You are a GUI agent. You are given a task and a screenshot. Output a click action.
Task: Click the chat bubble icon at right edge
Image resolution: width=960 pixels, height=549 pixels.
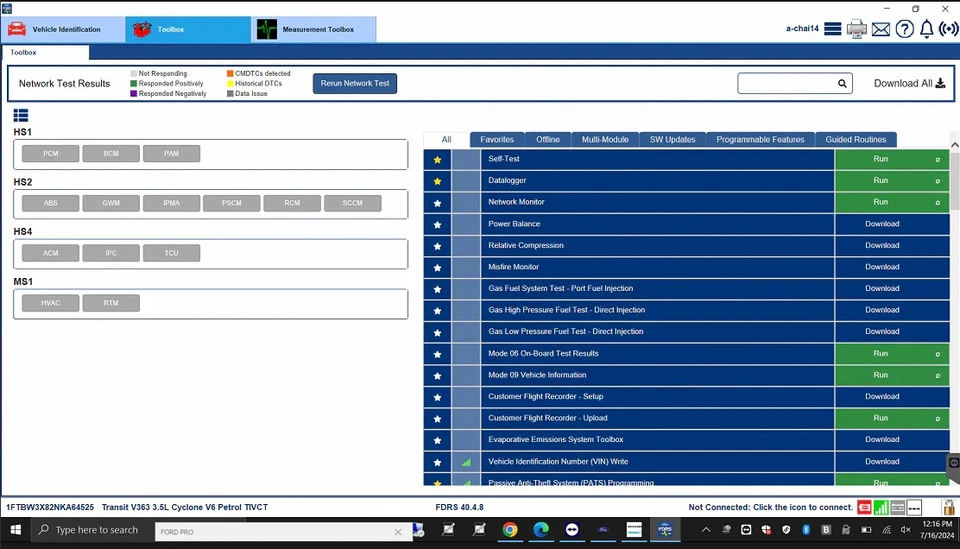[x=953, y=463]
